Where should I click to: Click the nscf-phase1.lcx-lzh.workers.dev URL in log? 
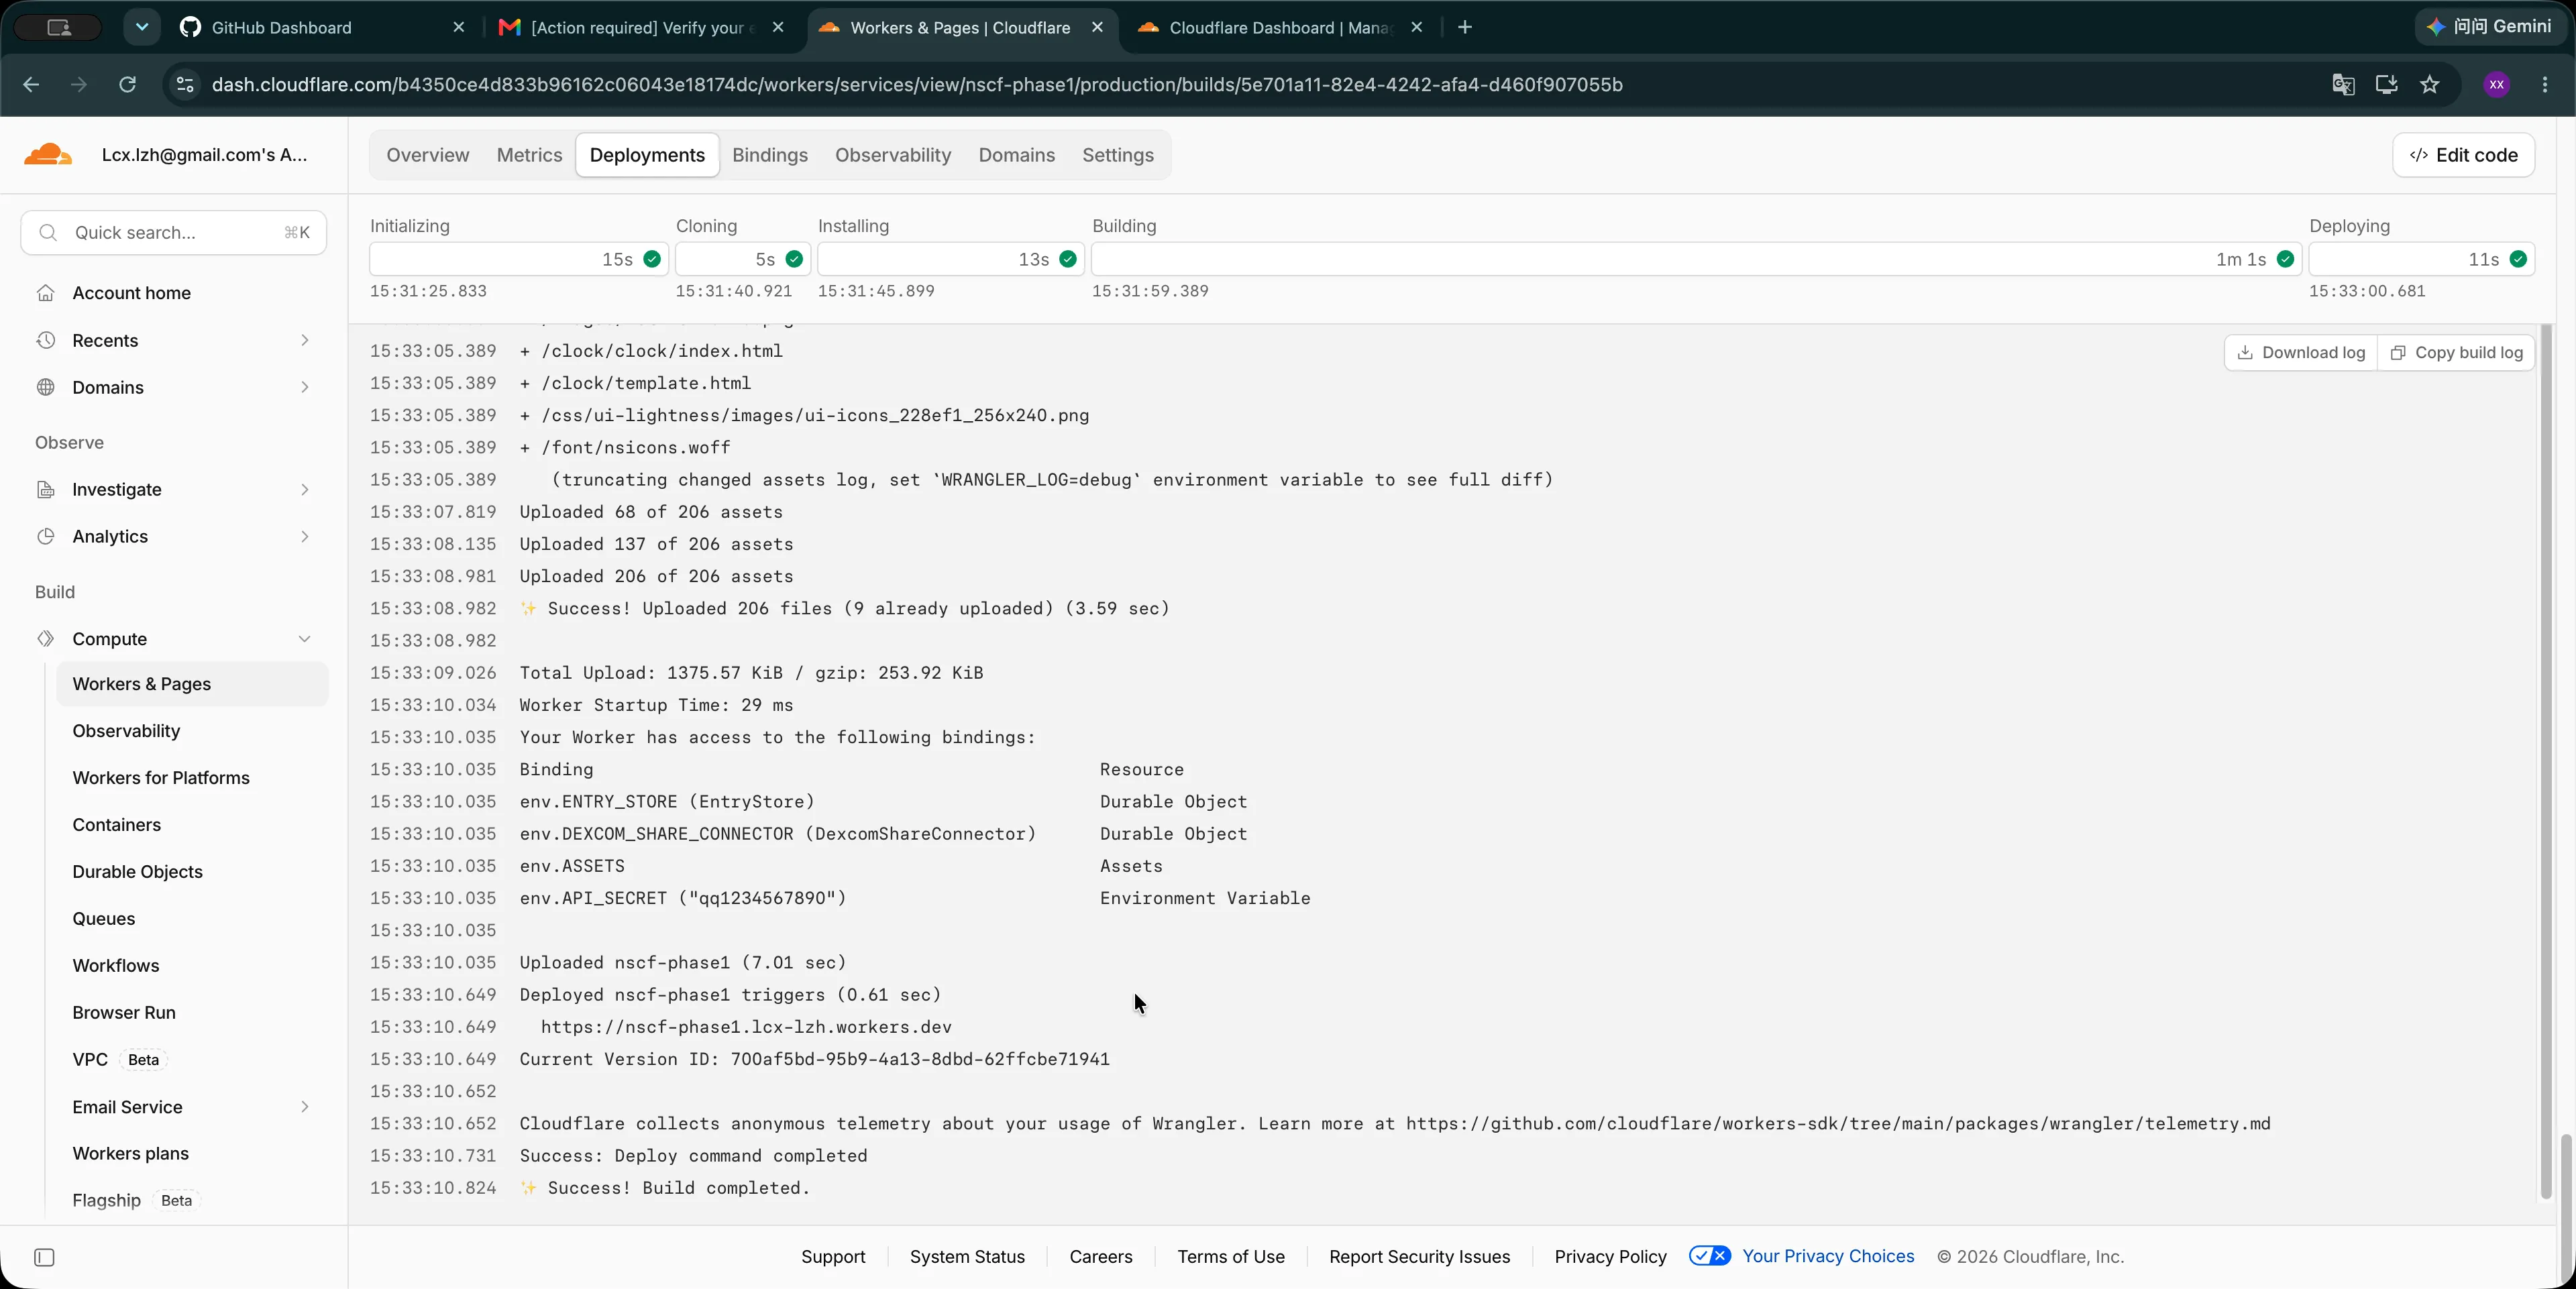pos(746,1027)
